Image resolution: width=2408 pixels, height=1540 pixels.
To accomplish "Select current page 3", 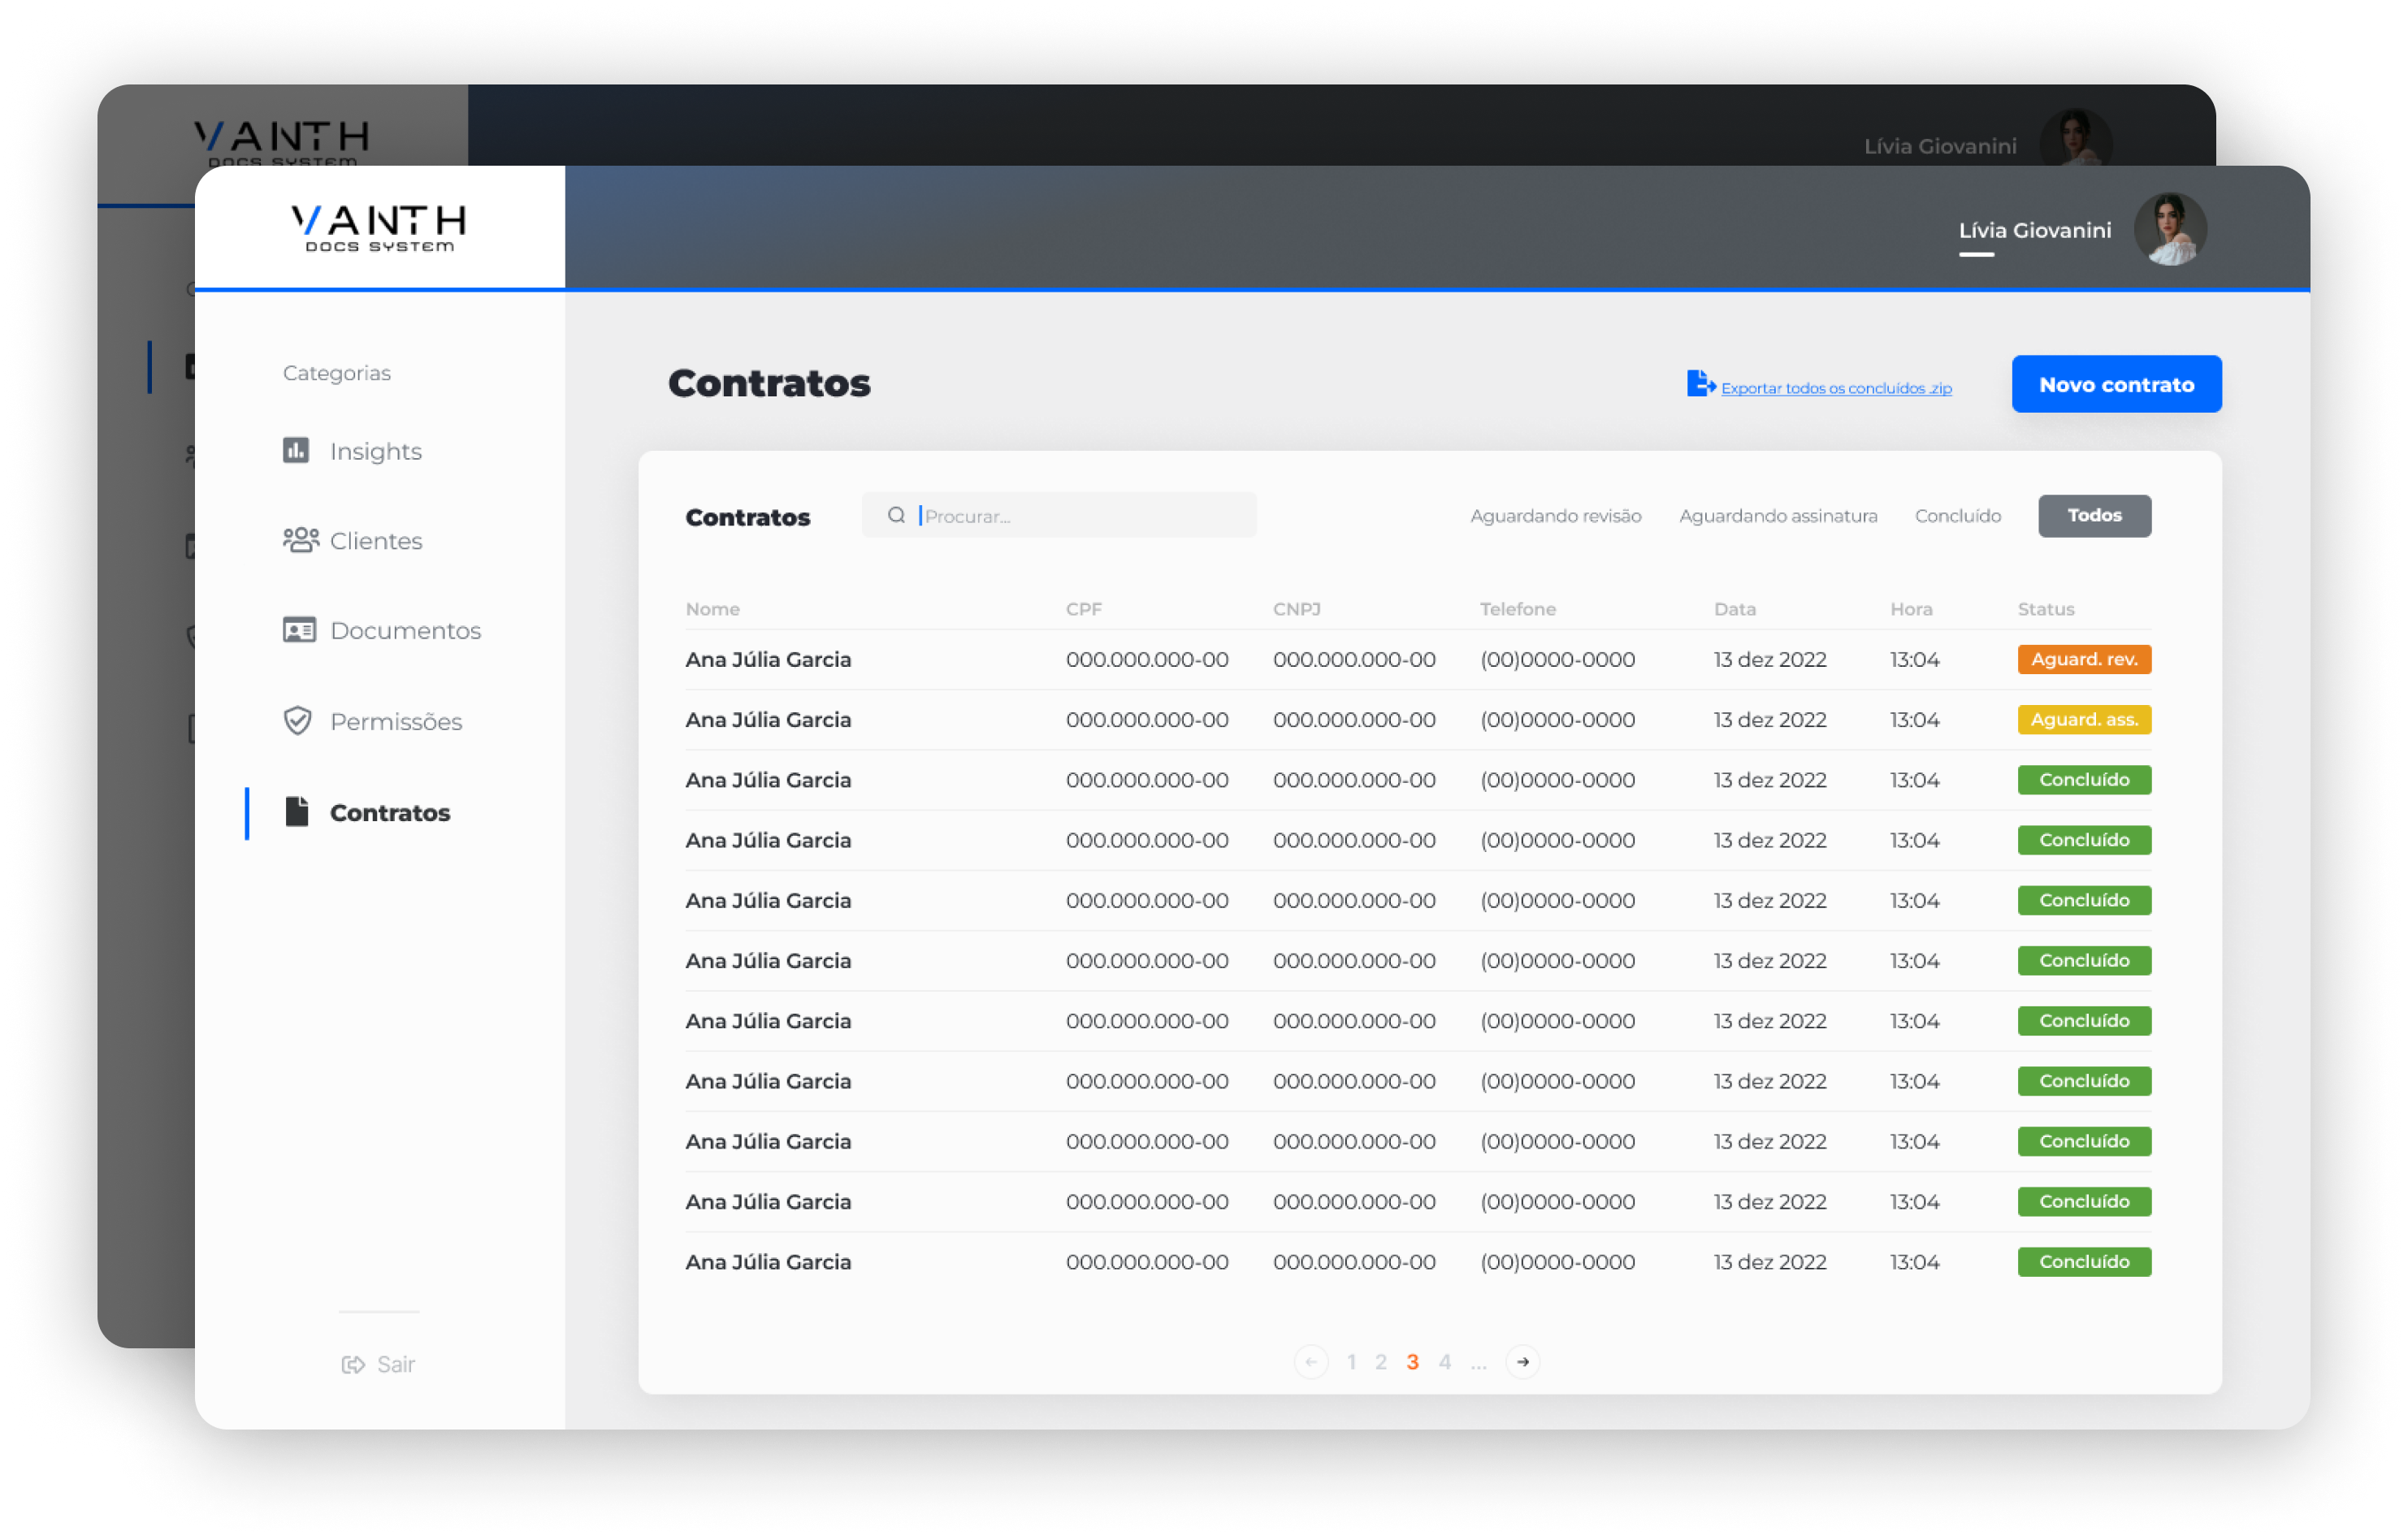I will (1412, 1361).
